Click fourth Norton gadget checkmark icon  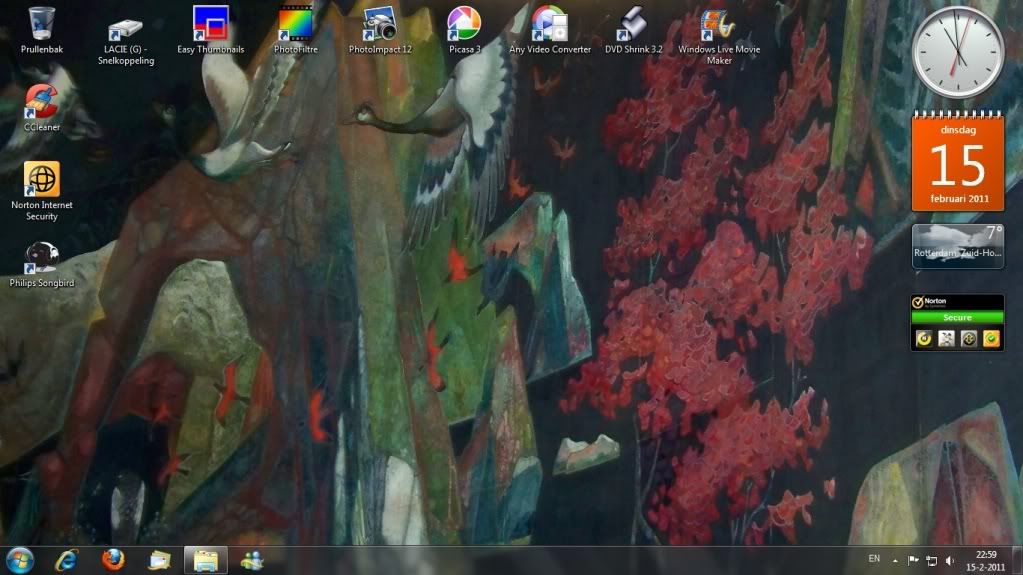[991, 338]
